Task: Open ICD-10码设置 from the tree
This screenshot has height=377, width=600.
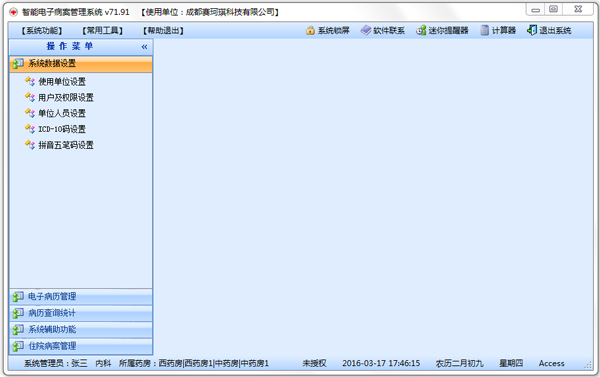Action: click(62, 129)
